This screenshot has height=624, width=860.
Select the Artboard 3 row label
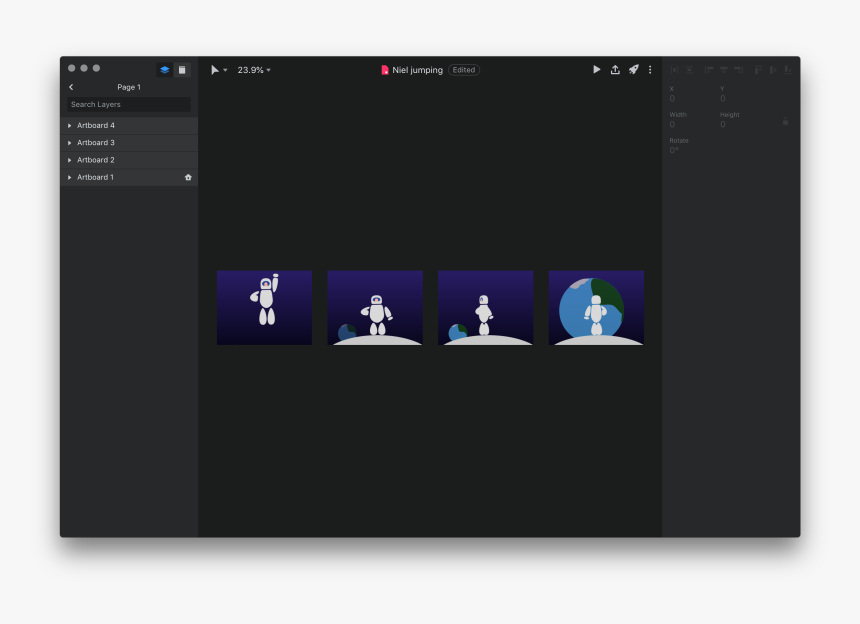point(96,143)
